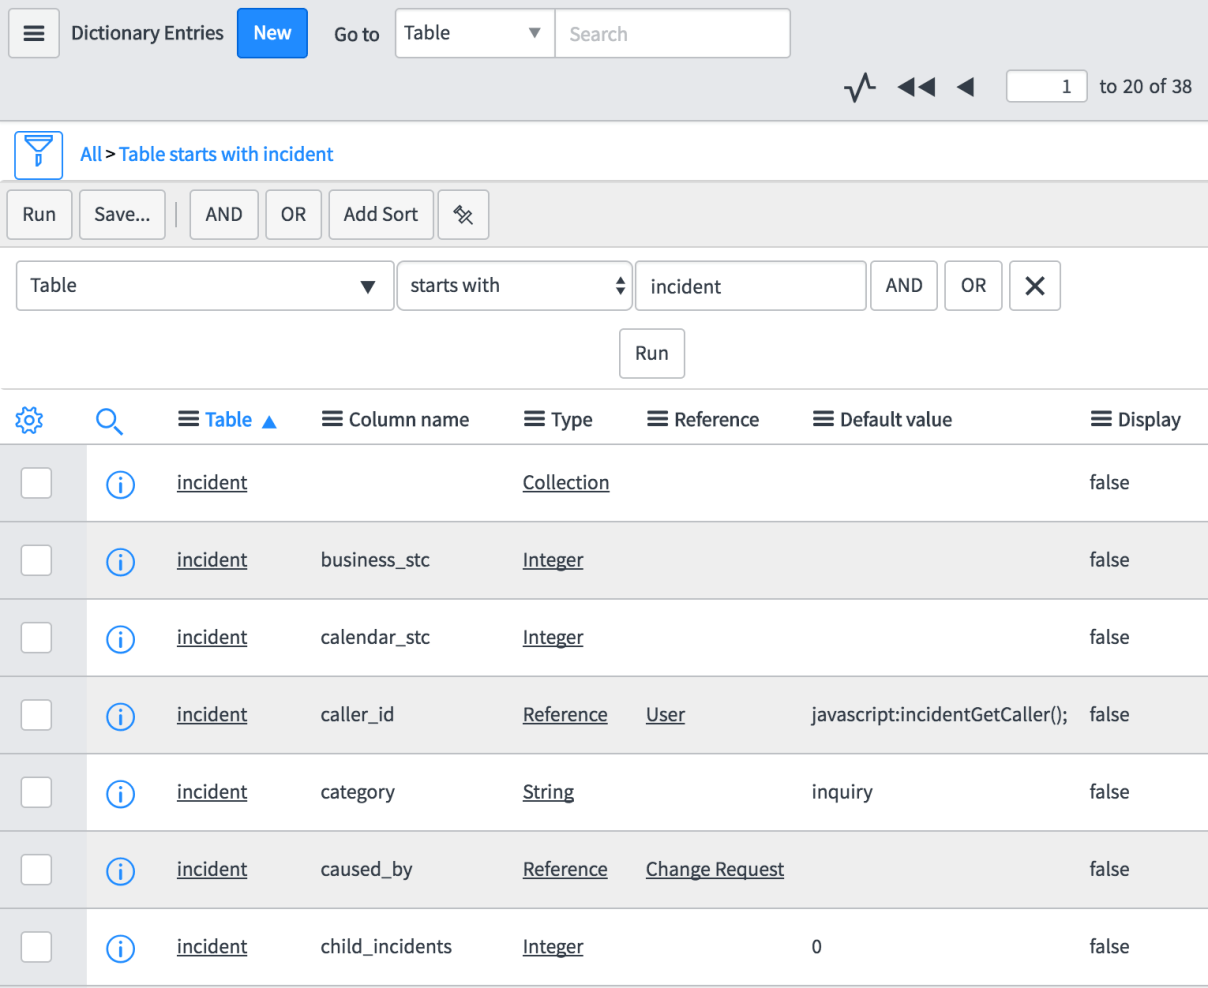Preview the Collection row info icon
Screen dimensions: 1208x988
(120, 484)
